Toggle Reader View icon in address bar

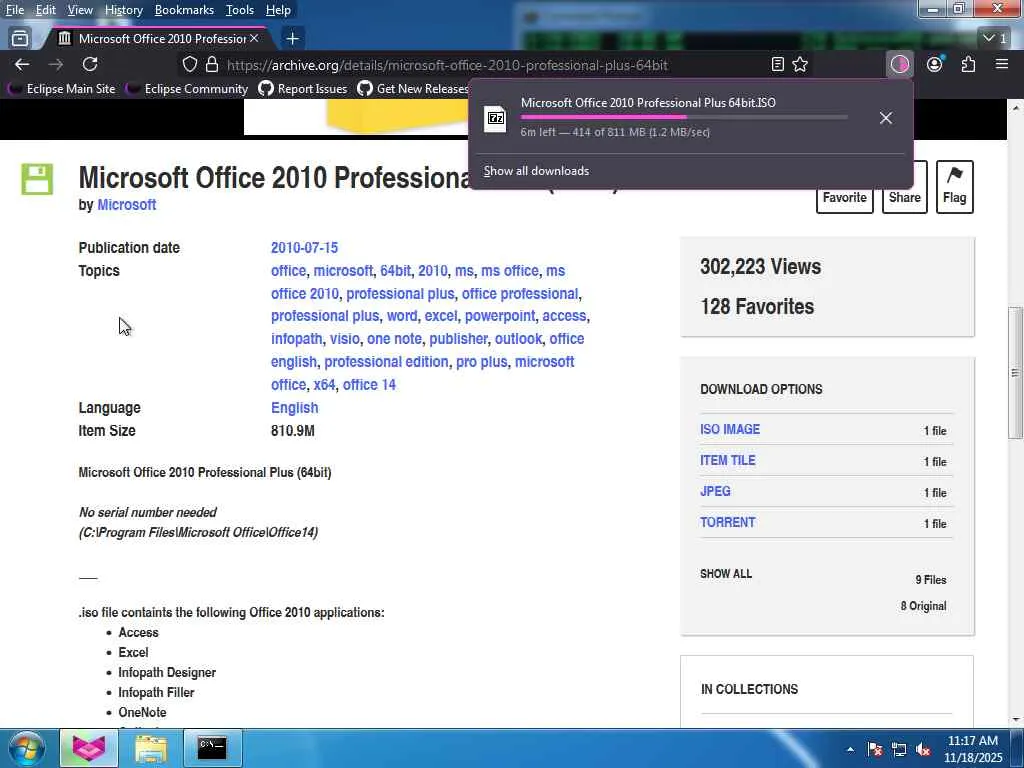coord(777,64)
